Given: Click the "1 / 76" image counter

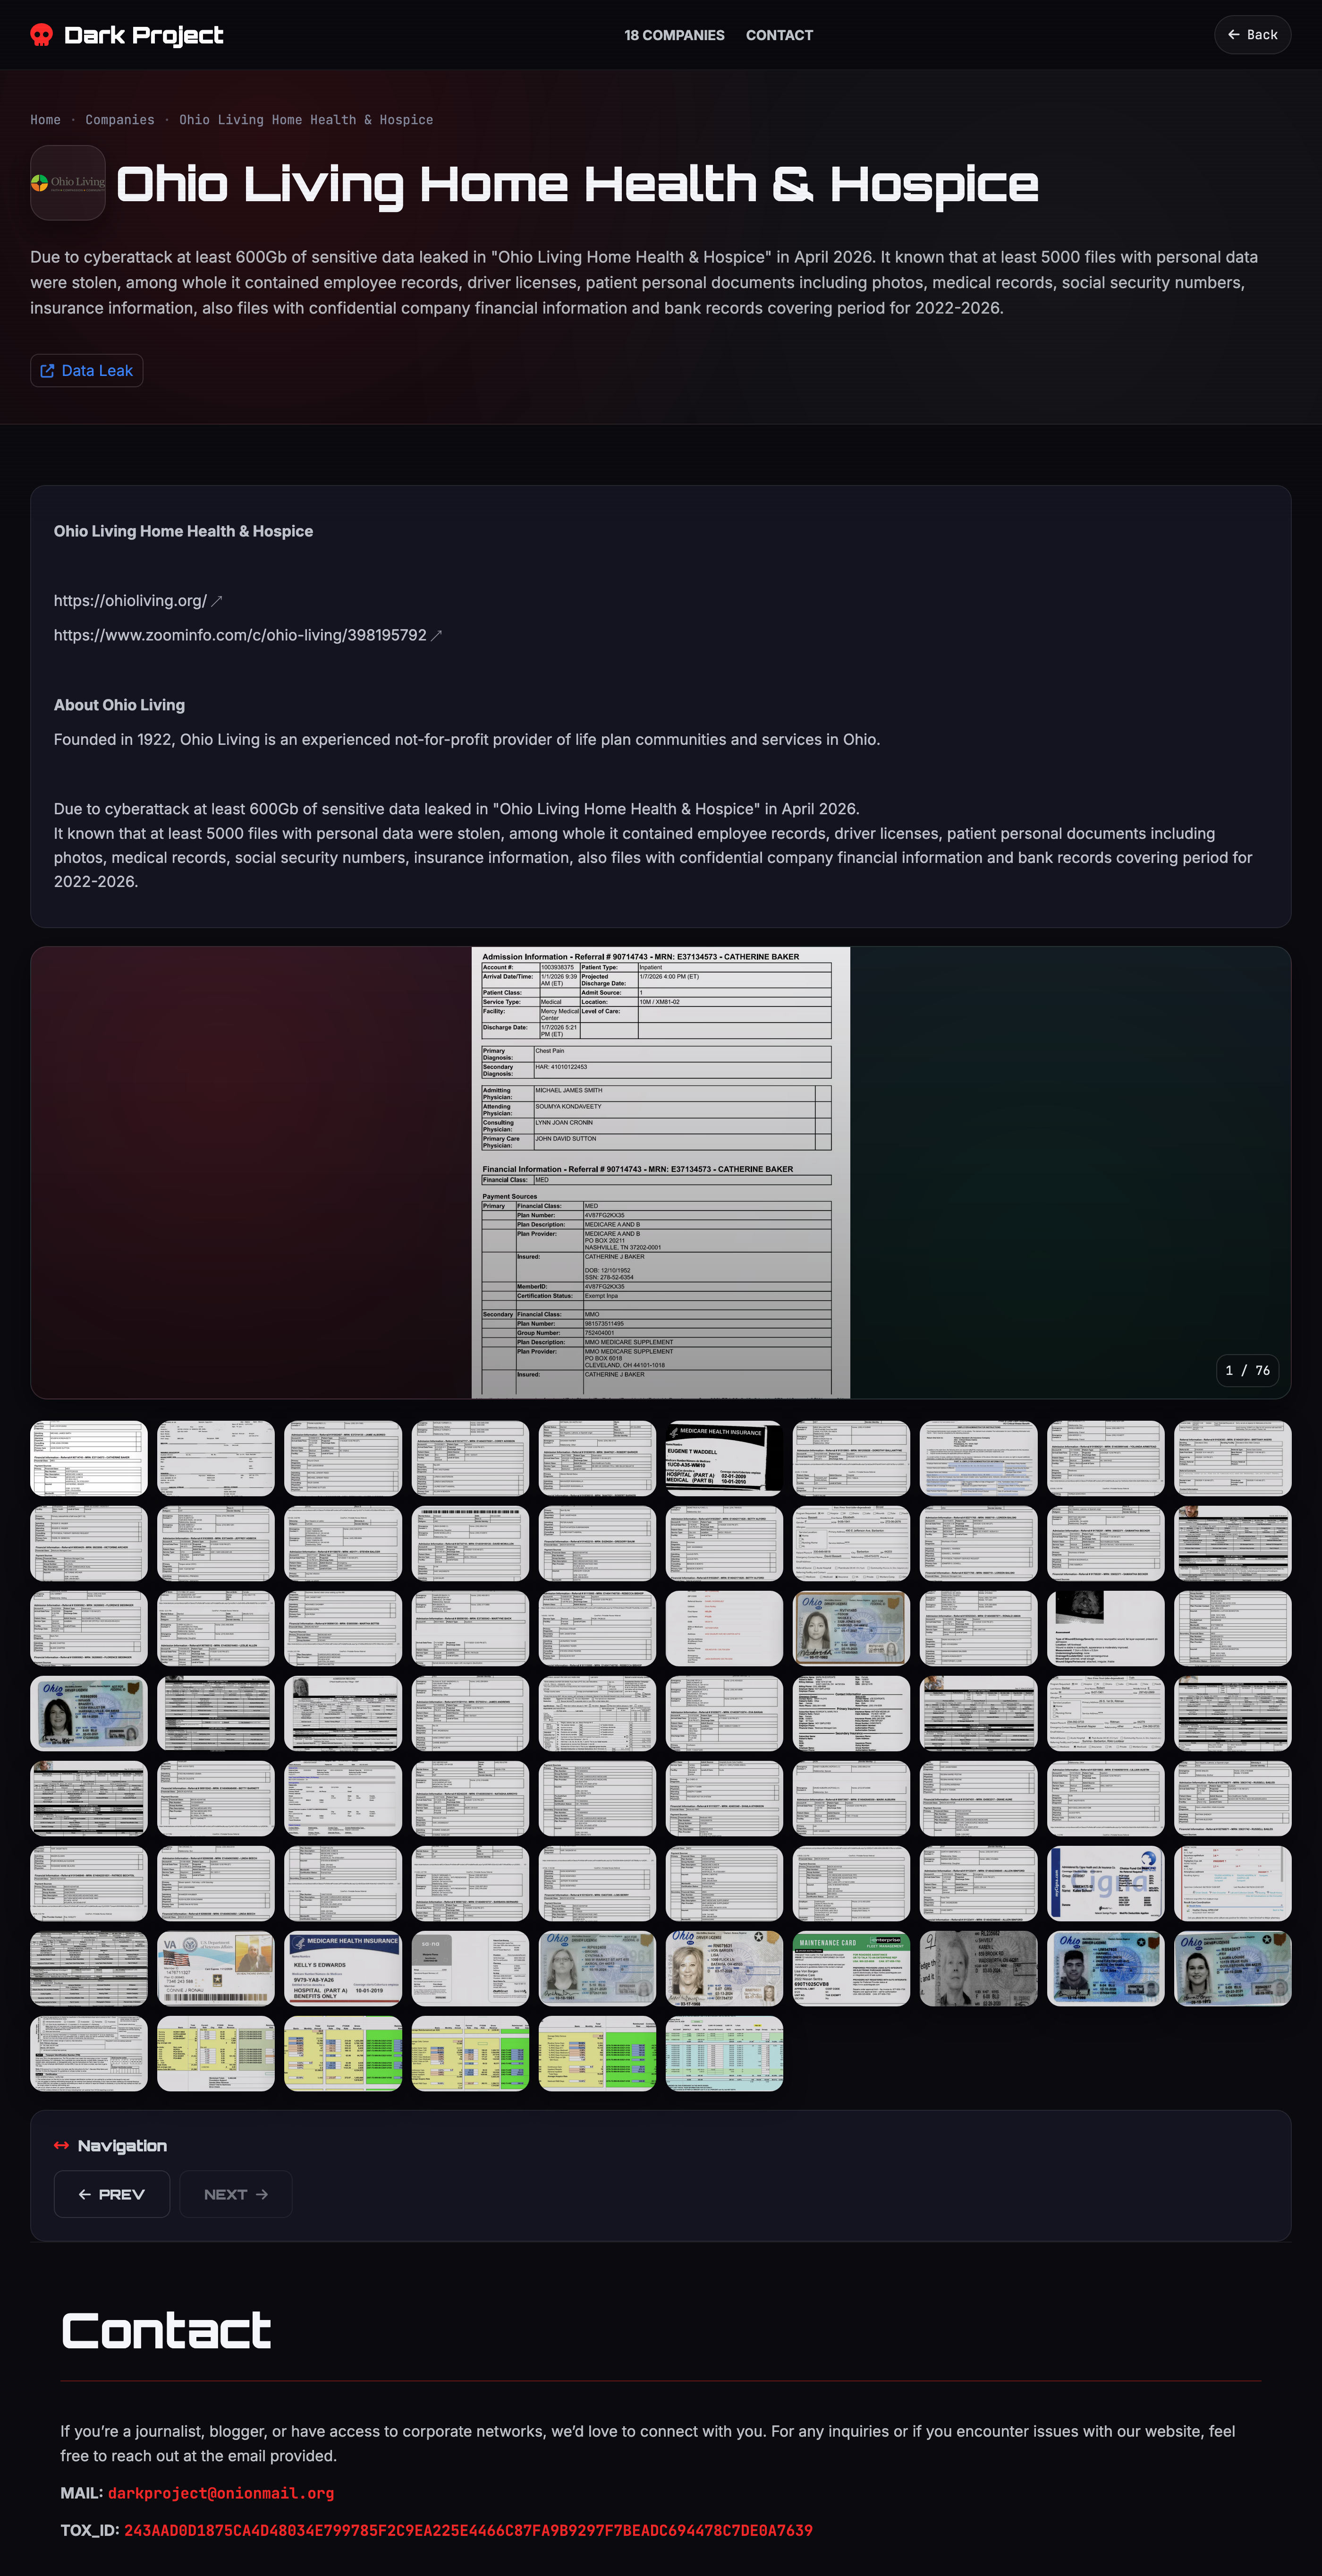Looking at the screenshot, I should (x=1248, y=1370).
